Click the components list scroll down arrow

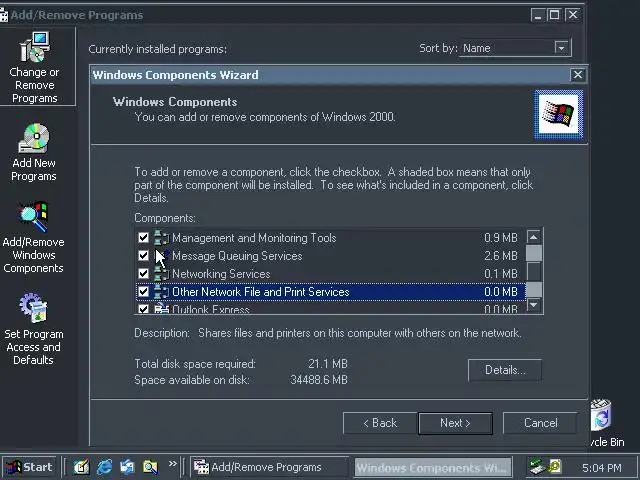[534, 304]
